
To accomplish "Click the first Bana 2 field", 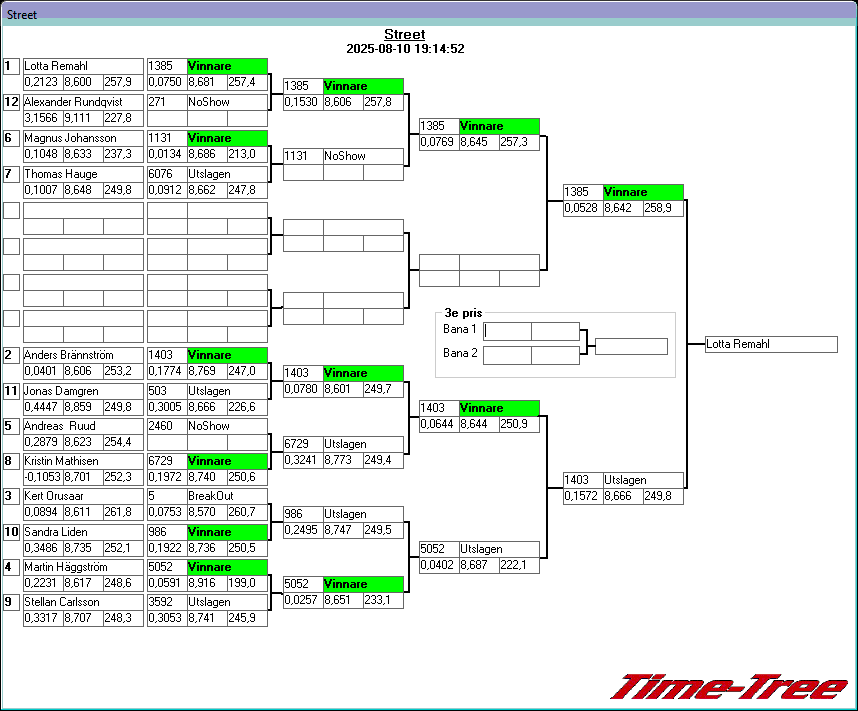I will (x=507, y=355).
